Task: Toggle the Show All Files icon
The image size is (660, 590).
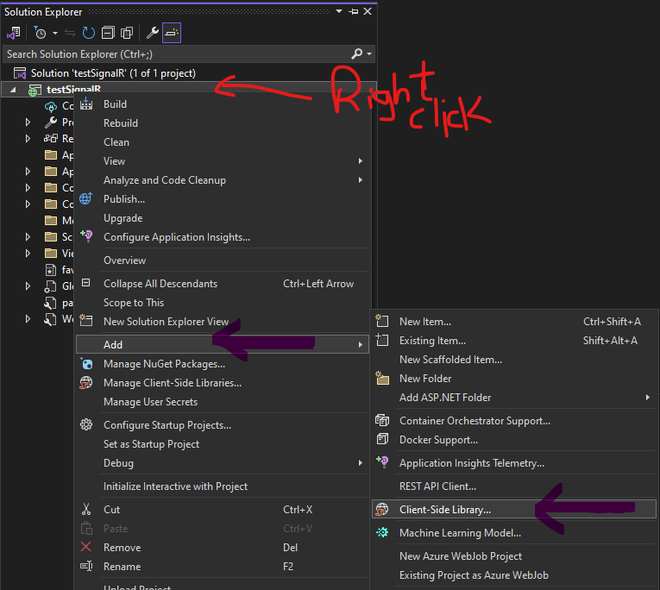Action: [x=127, y=33]
